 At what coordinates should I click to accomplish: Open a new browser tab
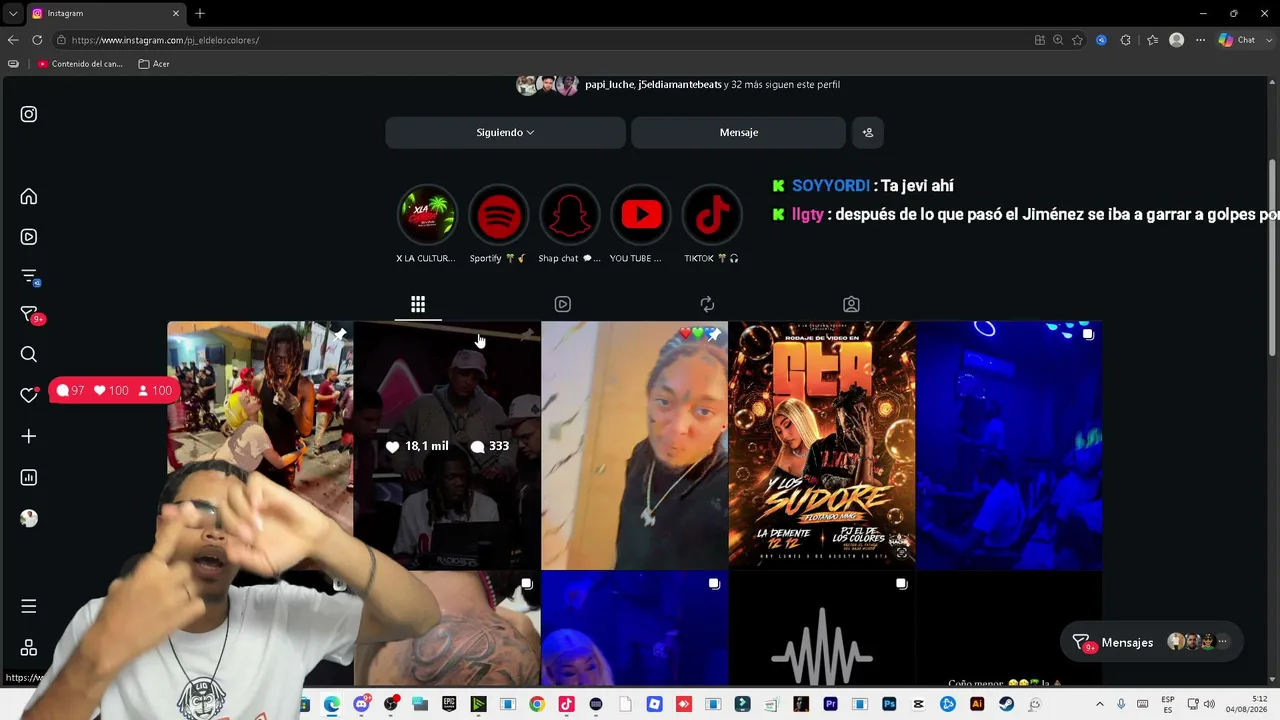(x=200, y=13)
